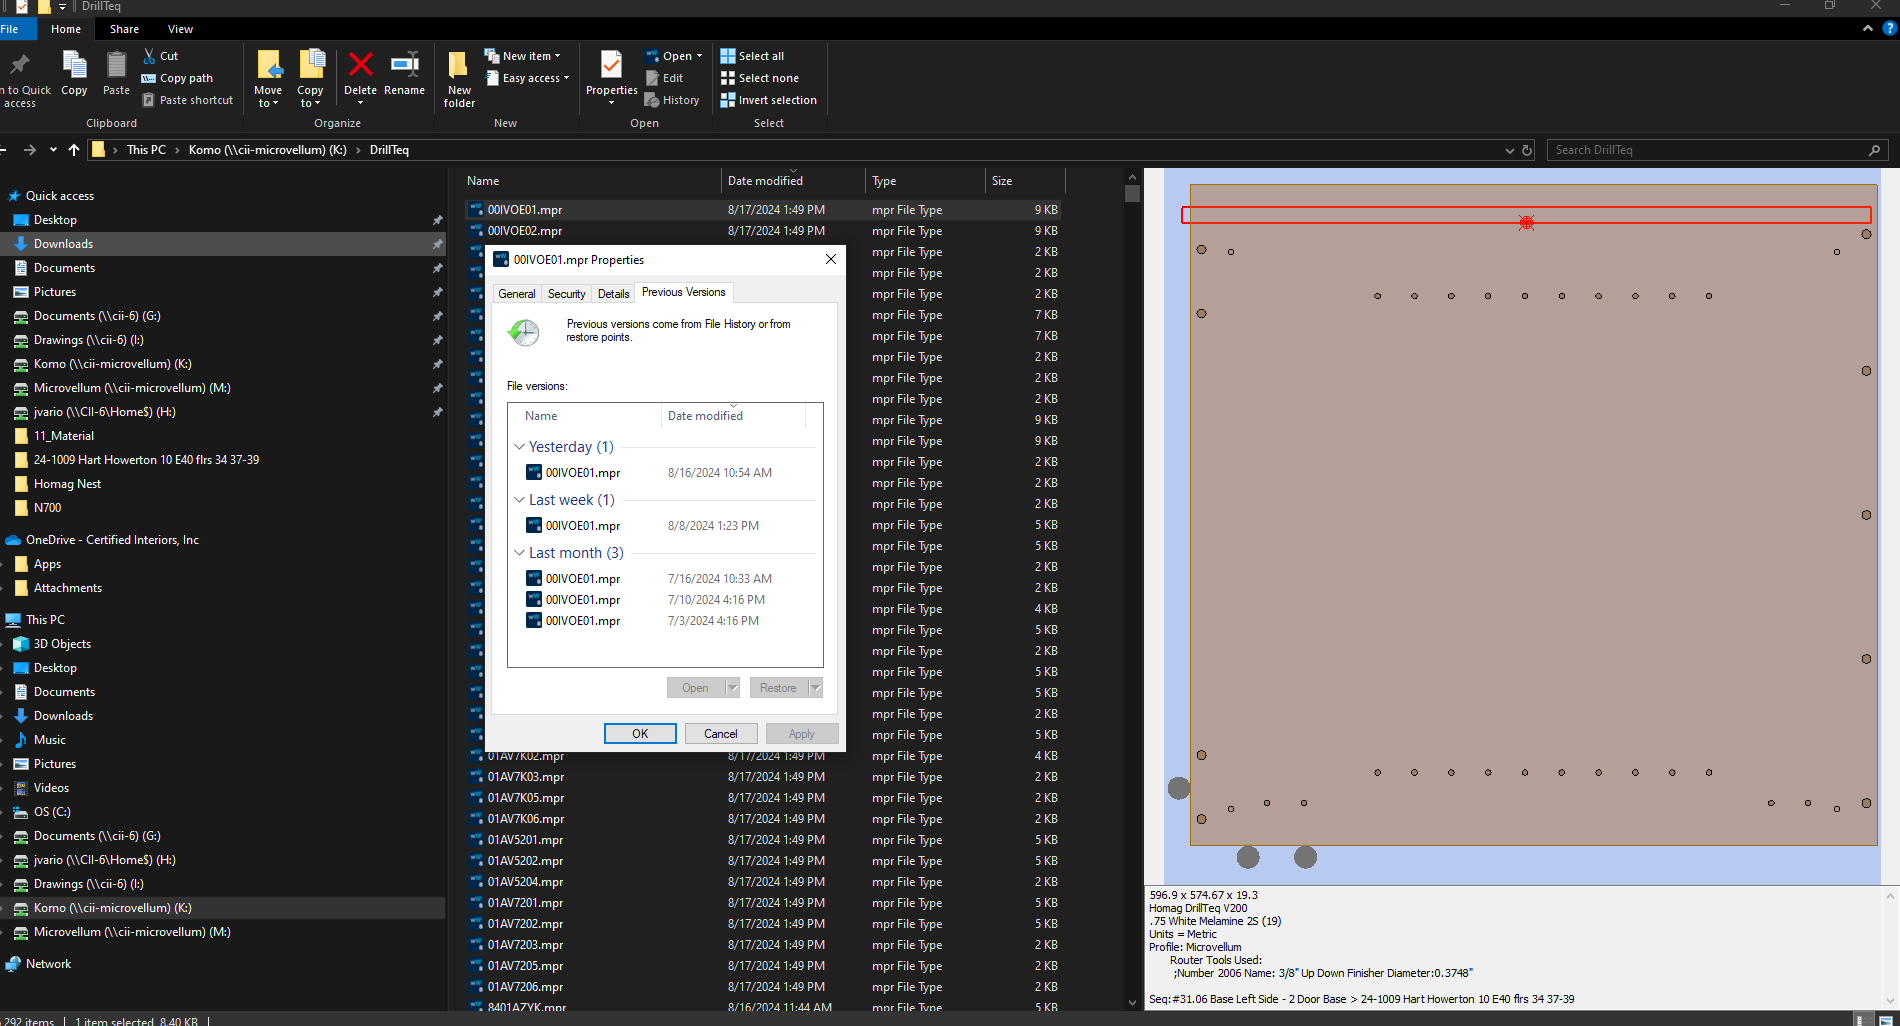Click the OK button in Properties dialog
Viewport: 1900px width, 1026px height.
pyautogui.click(x=640, y=734)
